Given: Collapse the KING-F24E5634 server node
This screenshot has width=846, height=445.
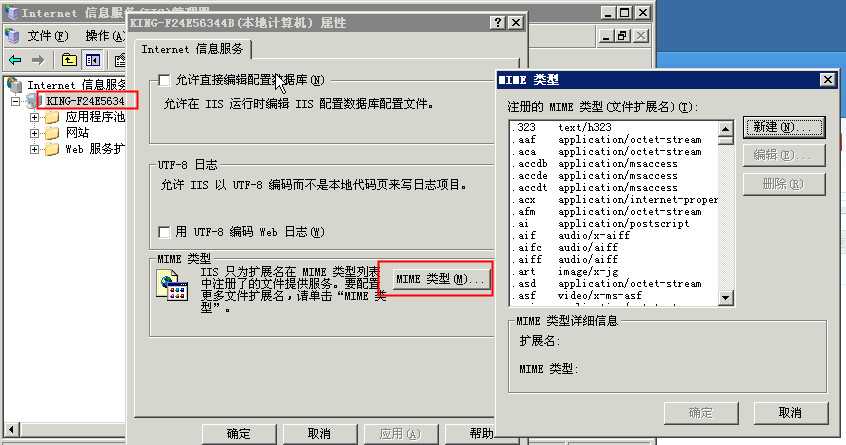Looking at the screenshot, I should click(16, 101).
